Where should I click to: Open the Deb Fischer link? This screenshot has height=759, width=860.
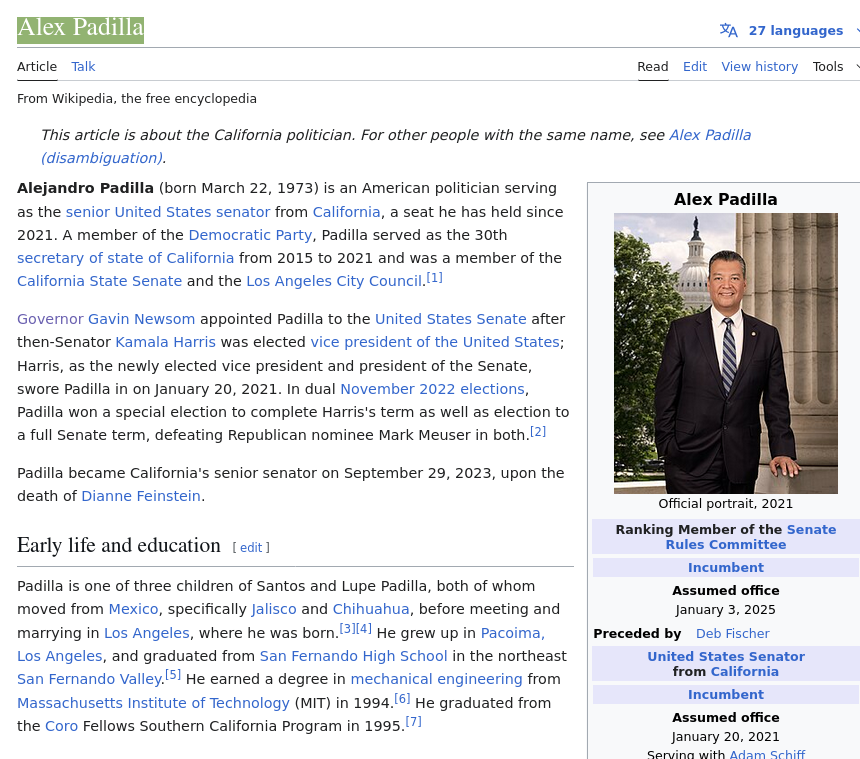tap(733, 633)
